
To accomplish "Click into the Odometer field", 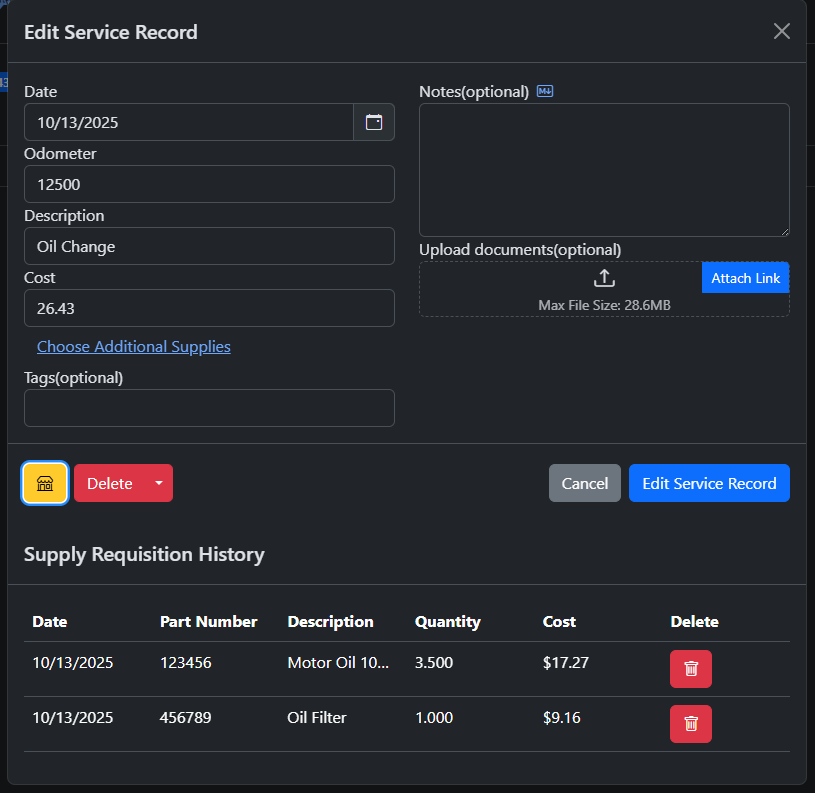I will pos(209,184).
